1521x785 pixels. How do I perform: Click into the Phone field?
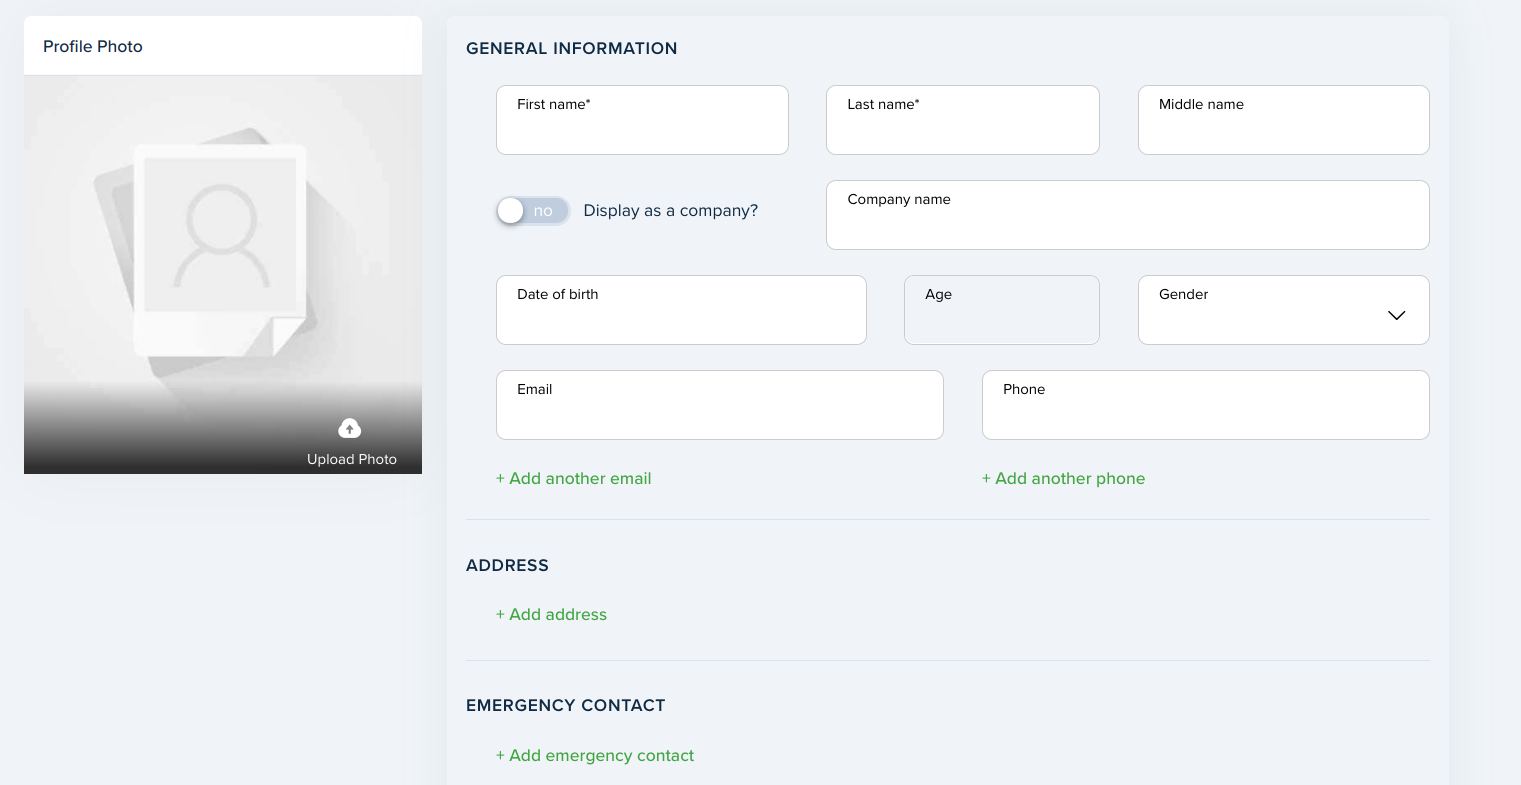(x=1206, y=405)
